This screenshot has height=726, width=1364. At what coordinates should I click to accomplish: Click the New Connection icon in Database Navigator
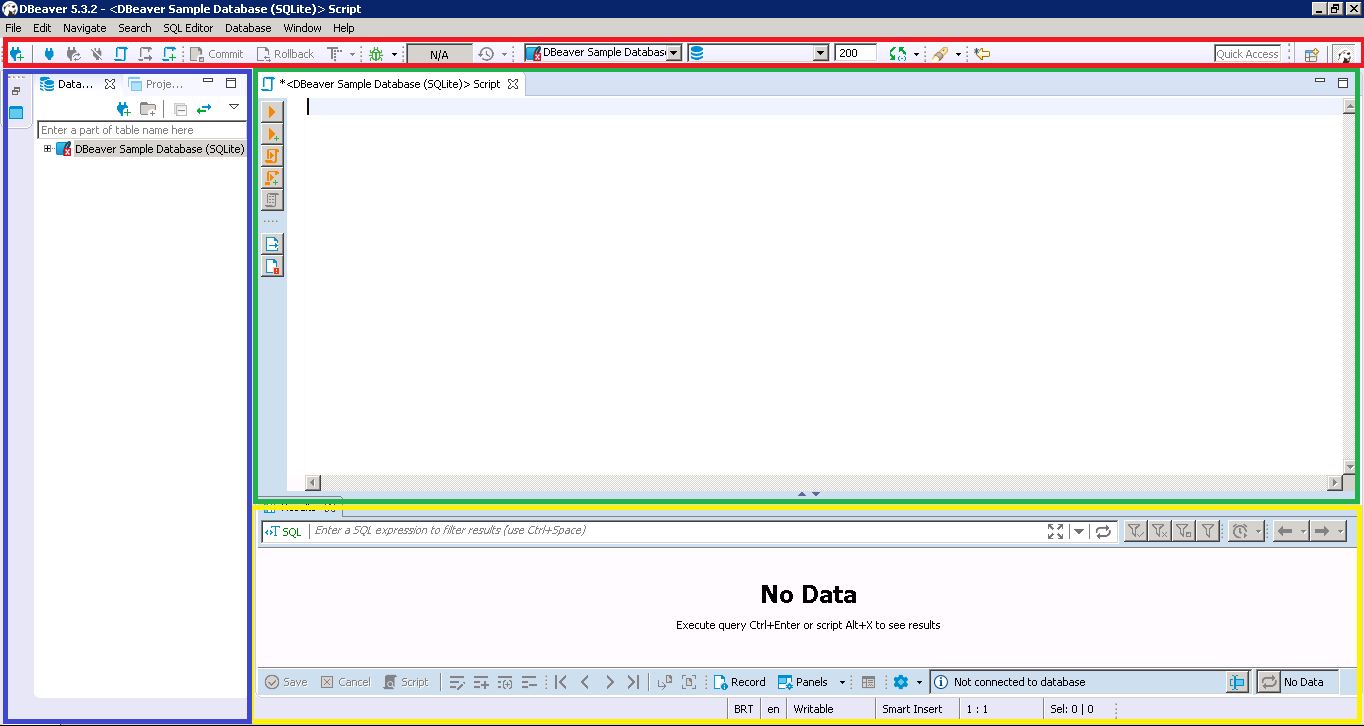(123, 109)
